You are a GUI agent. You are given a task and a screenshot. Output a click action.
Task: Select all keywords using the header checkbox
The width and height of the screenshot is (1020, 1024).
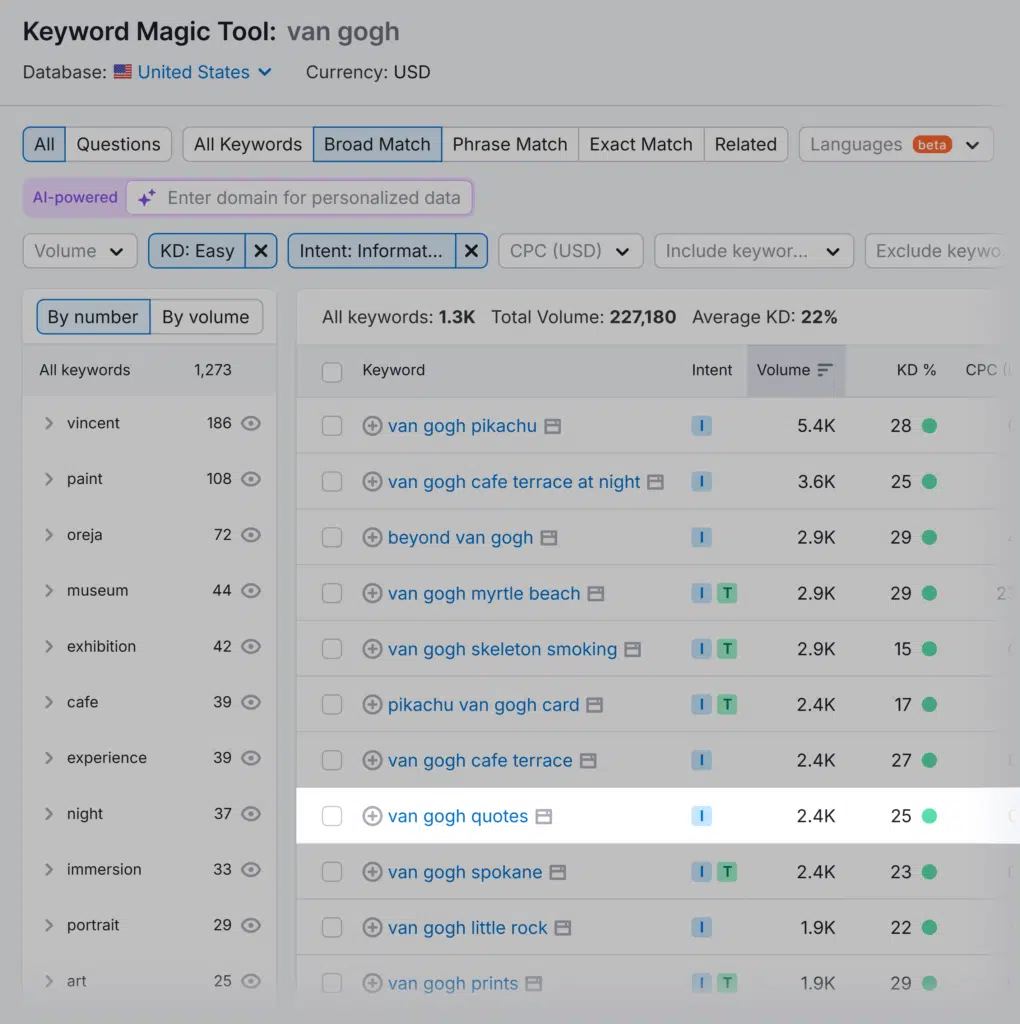[332, 370]
